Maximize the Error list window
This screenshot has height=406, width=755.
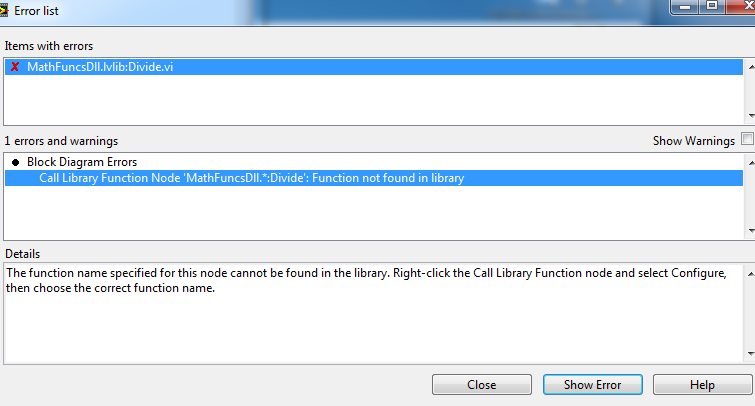click(x=712, y=6)
